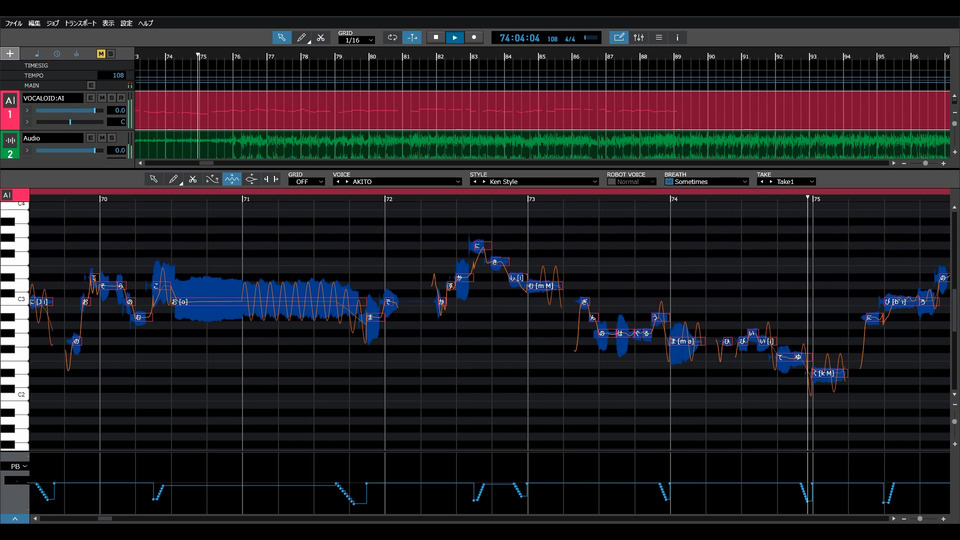Toggle global solo S button
Viewport: 960px width, 540px height.
(111, 54)
